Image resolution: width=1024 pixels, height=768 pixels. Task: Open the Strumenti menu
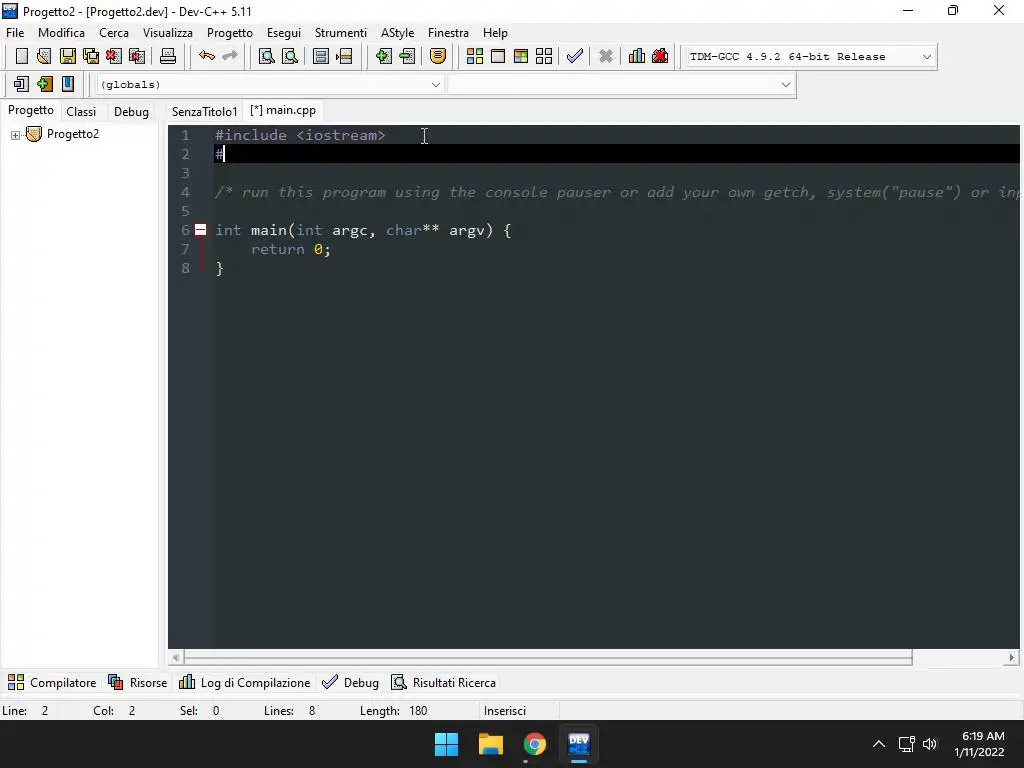pos(341,33)
